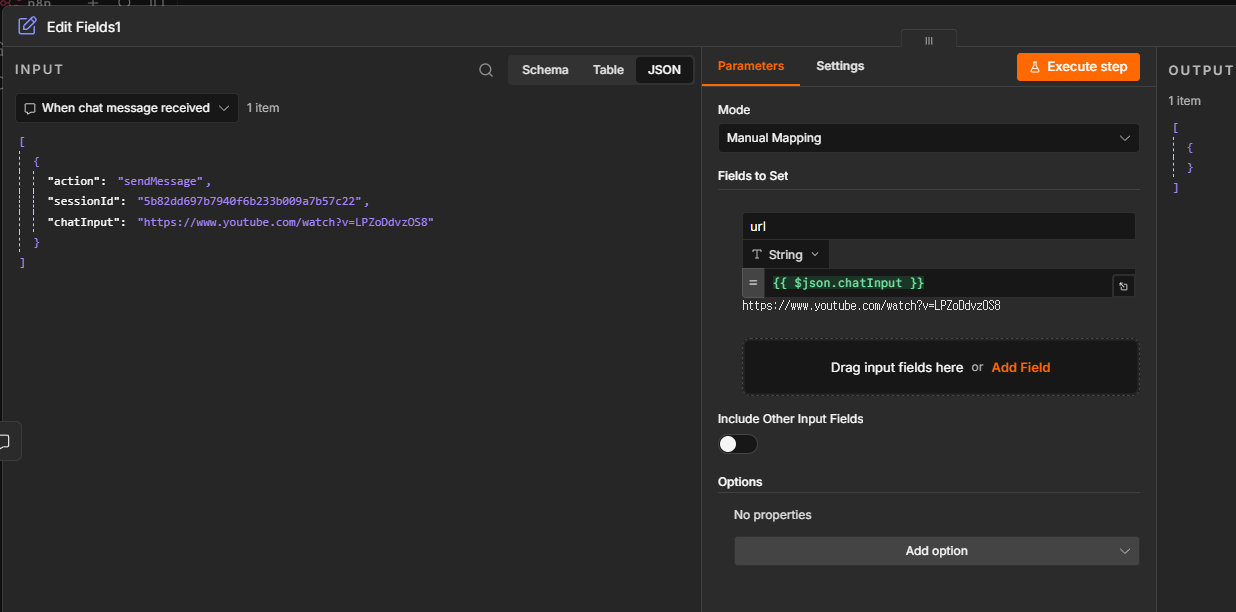The width and height of the screenshot is (1236, 612).
Task: Click chat icon in When chat message received
Action: coord(31,108)
